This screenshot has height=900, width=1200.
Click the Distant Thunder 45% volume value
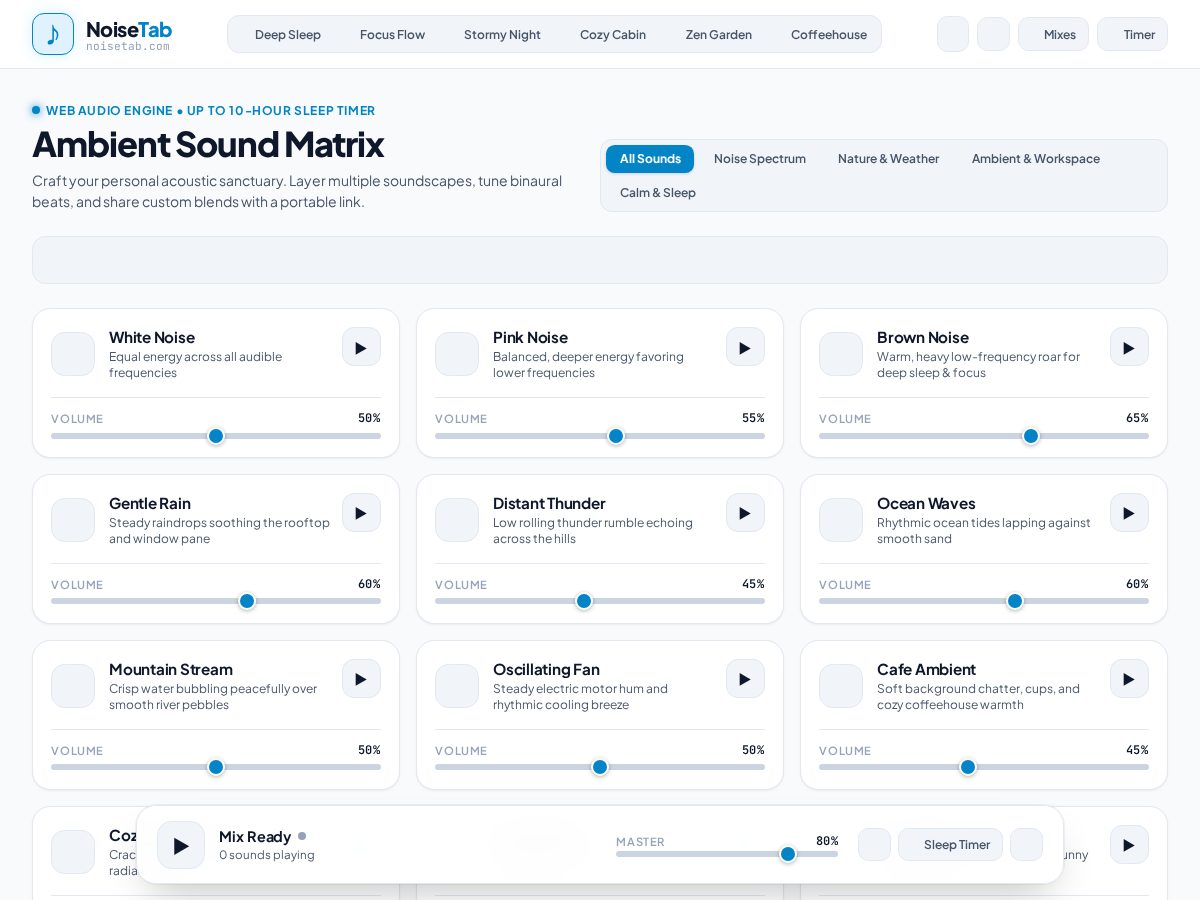(x=753, y=584)
